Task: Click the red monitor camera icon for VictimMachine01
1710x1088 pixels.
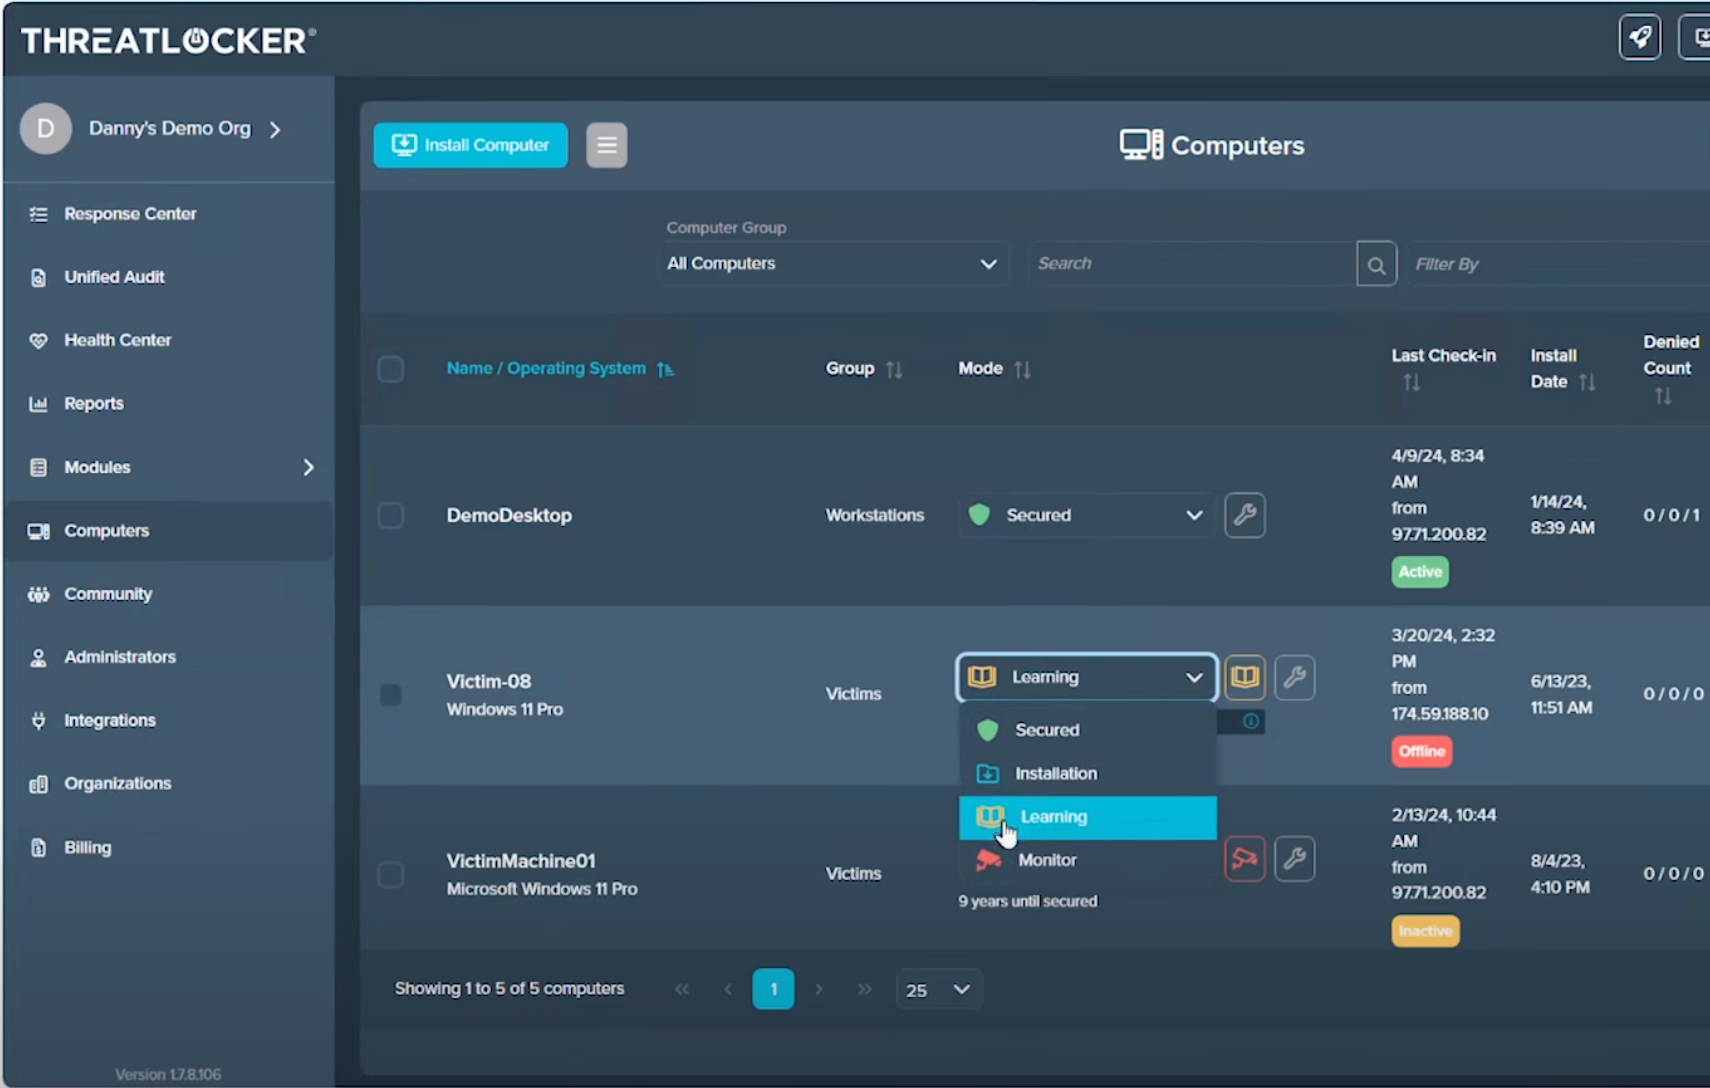Action: pyautogui.click(x=1245, y=858)
